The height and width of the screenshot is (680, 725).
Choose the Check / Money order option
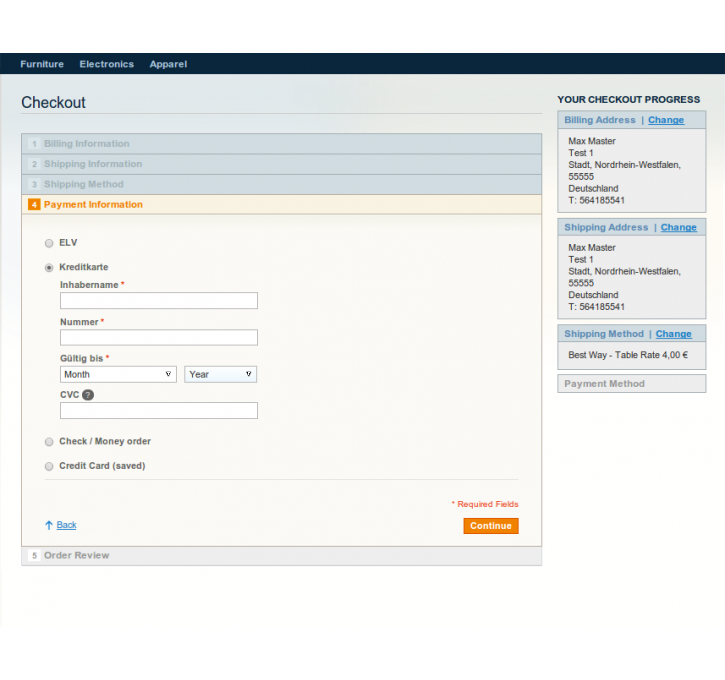pos(49,442)
